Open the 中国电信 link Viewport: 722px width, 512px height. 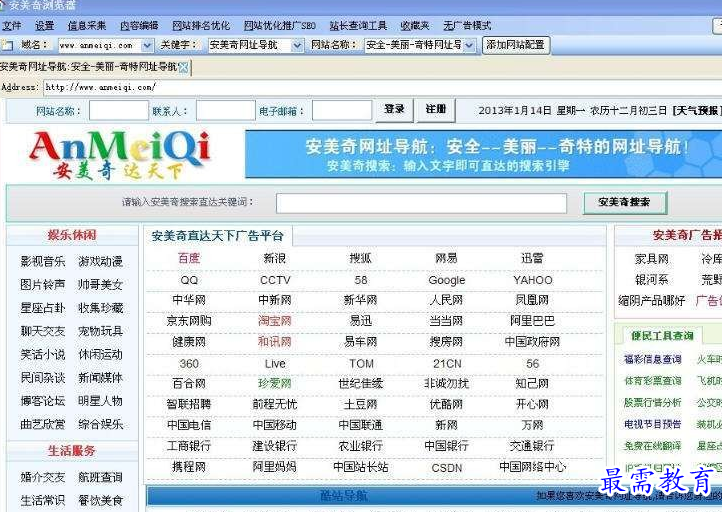coord(189,425)
